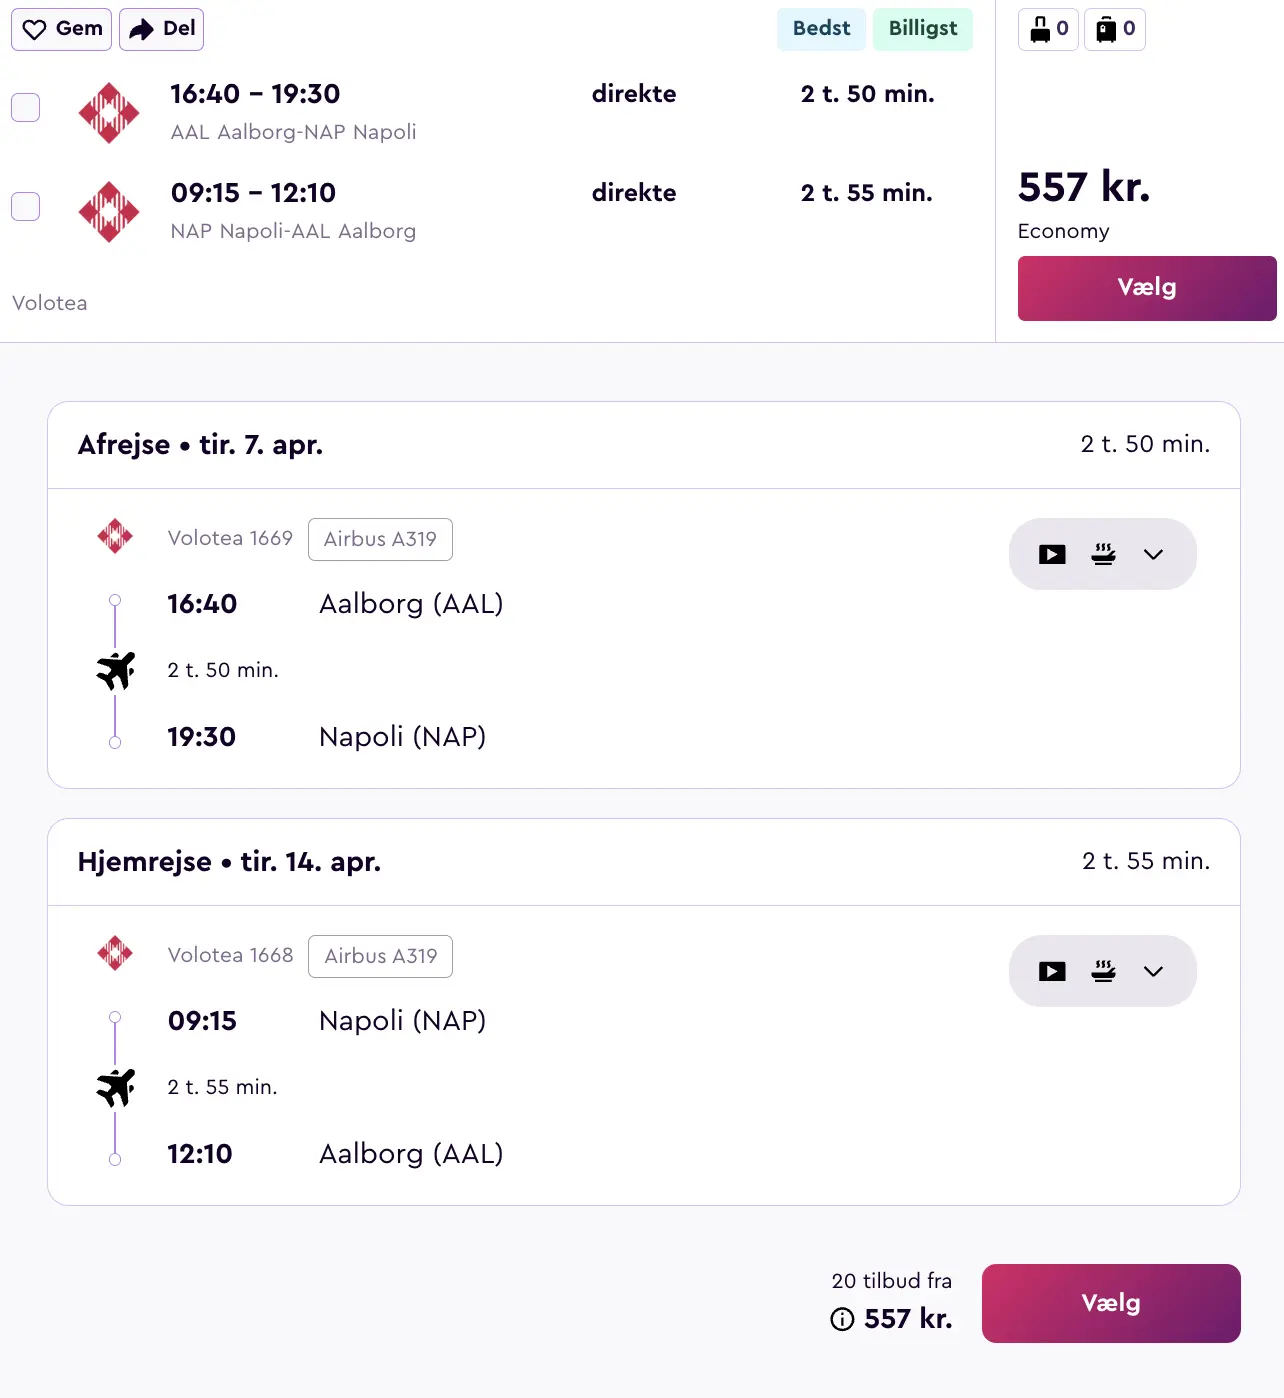Viewport: 1284px width, 1398px height.
Task: Tick the checkbox for the Aalborg-Napoli flight
Action: tap(25, 107)
